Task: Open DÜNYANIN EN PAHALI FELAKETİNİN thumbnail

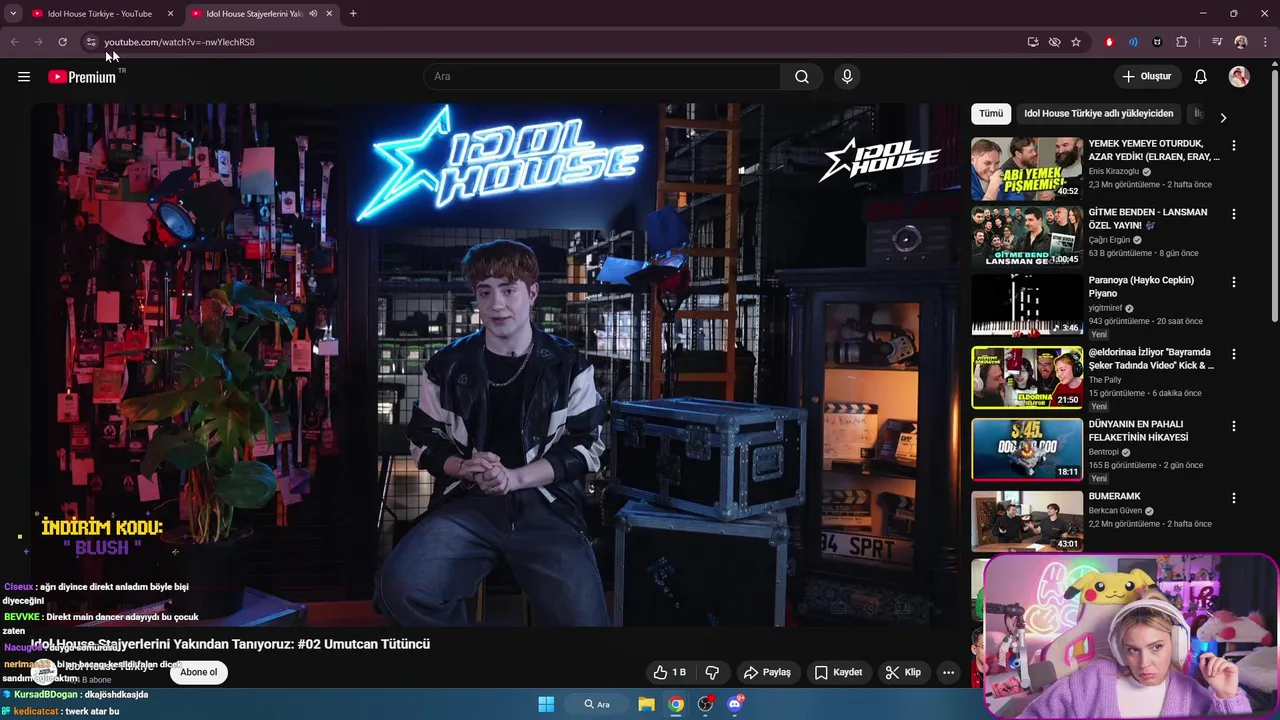Action: tap(1027, 449)
